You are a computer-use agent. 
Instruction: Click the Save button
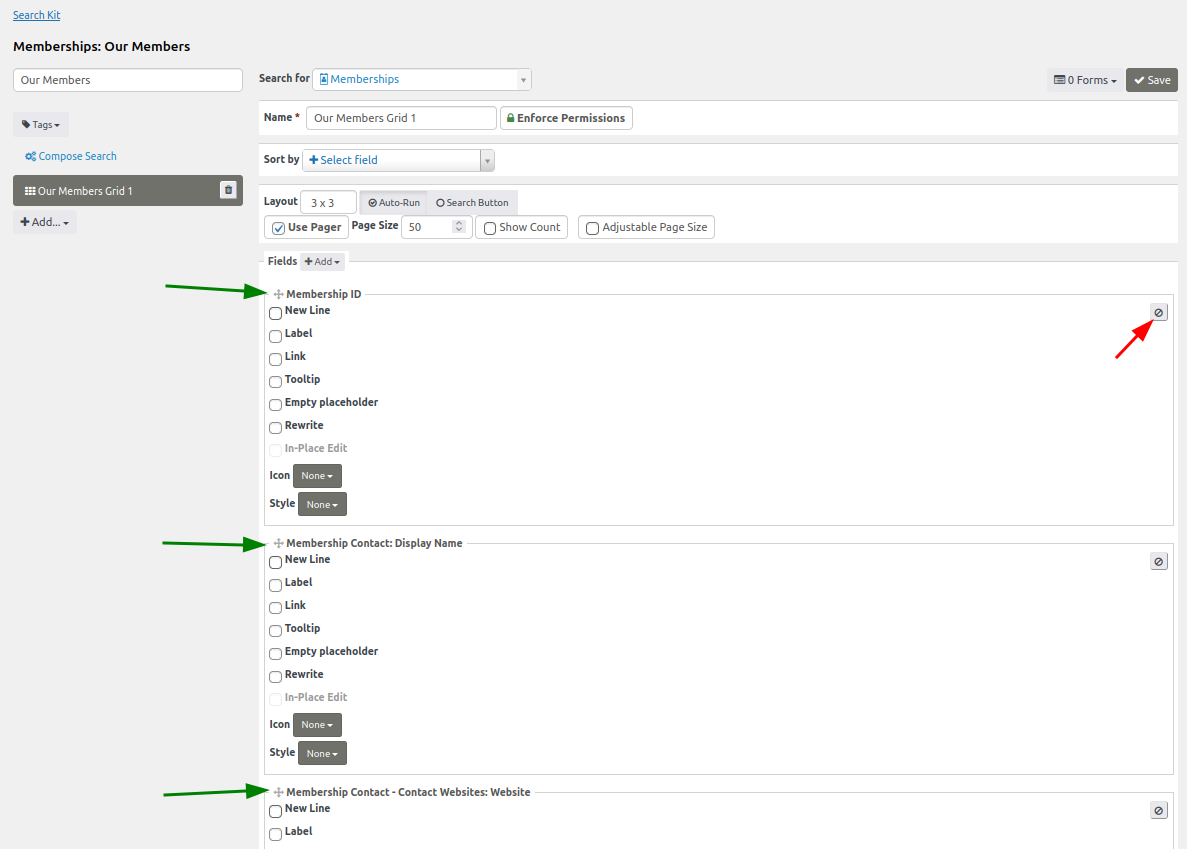[x=1152, y=80]
